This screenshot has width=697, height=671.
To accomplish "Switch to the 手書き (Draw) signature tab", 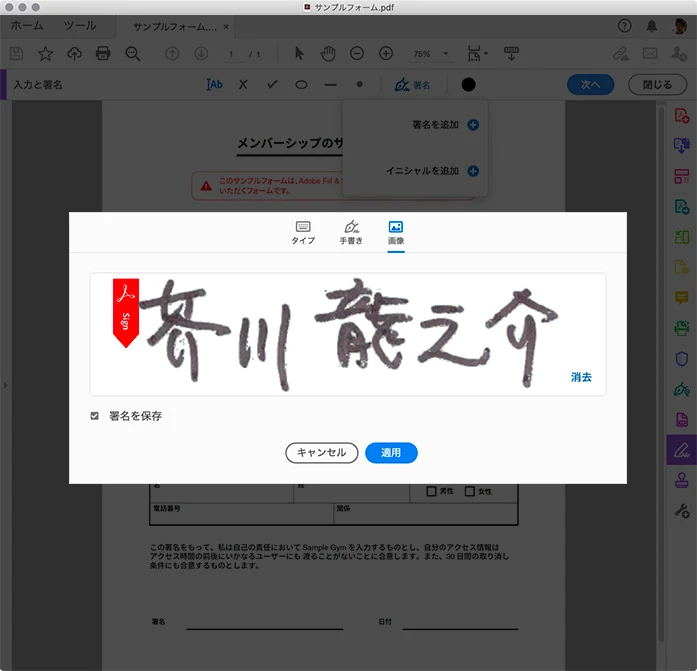I will pyautogui.click(x=351, y=233).
